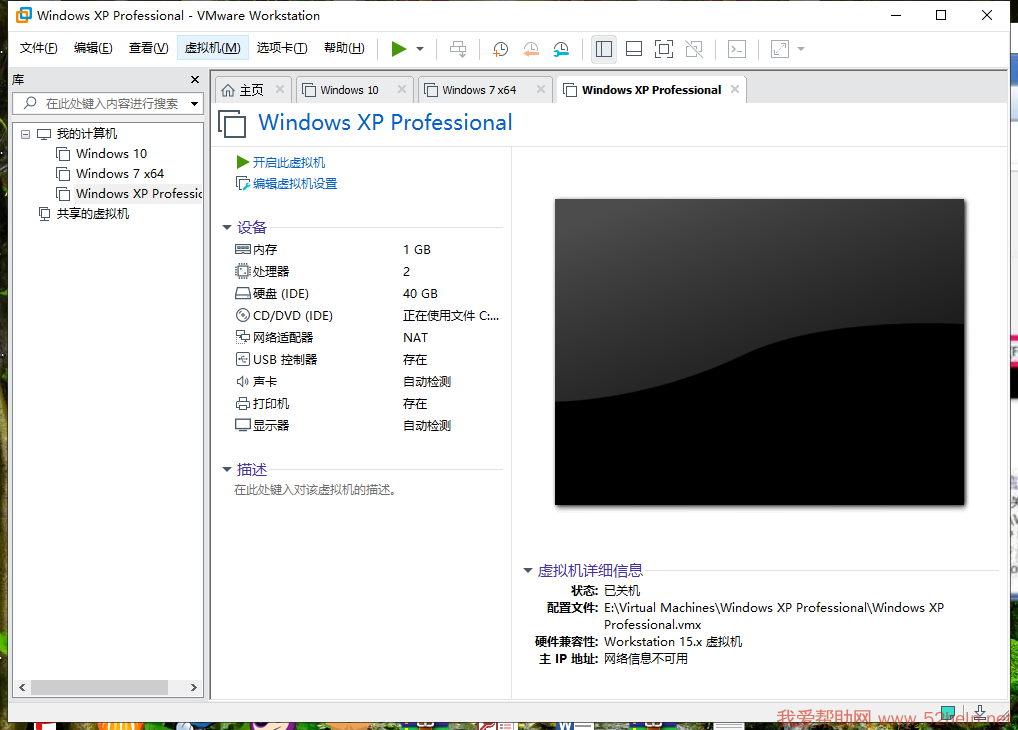Collapse the 设备 section
This screenshot has height=730, width=1018.
point(227,227)
